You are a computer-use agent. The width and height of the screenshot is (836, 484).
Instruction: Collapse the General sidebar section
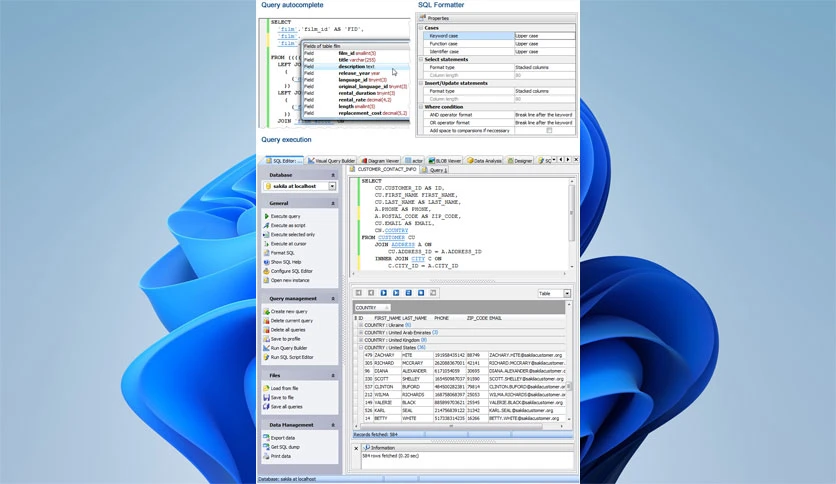(x=333, y=203)
